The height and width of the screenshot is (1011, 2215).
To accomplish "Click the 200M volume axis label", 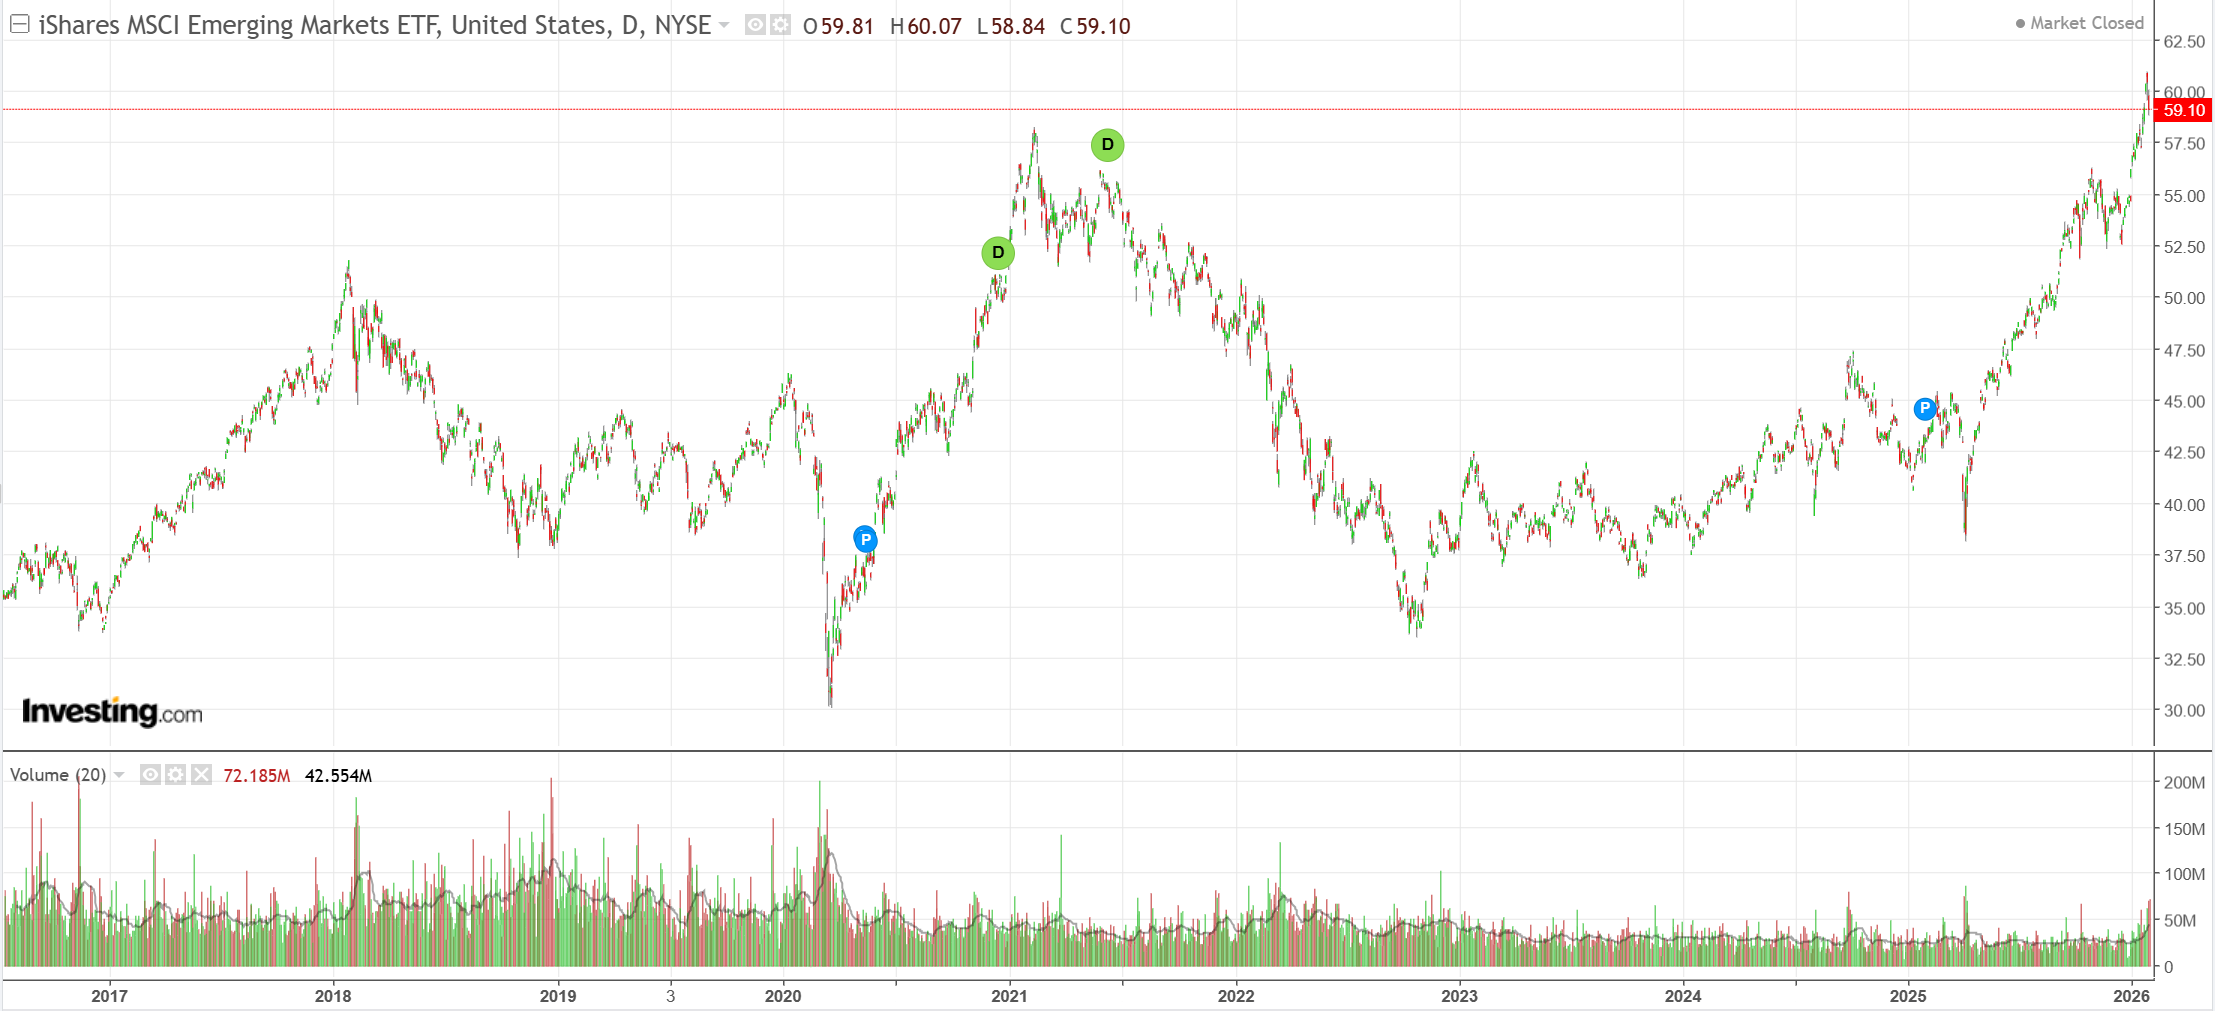I will [2184, 783].
